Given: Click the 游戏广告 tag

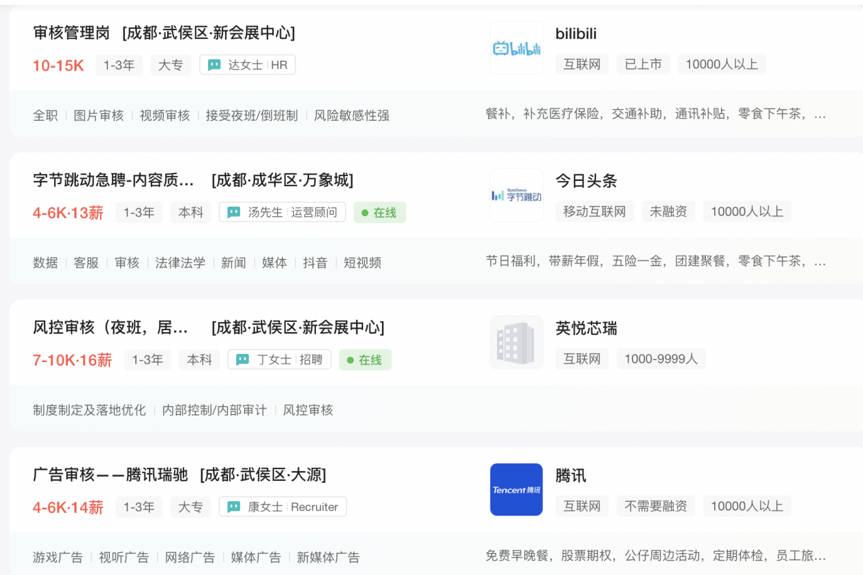Looking at the screenshot, I should pyautogui.click(x=58, y=557).
